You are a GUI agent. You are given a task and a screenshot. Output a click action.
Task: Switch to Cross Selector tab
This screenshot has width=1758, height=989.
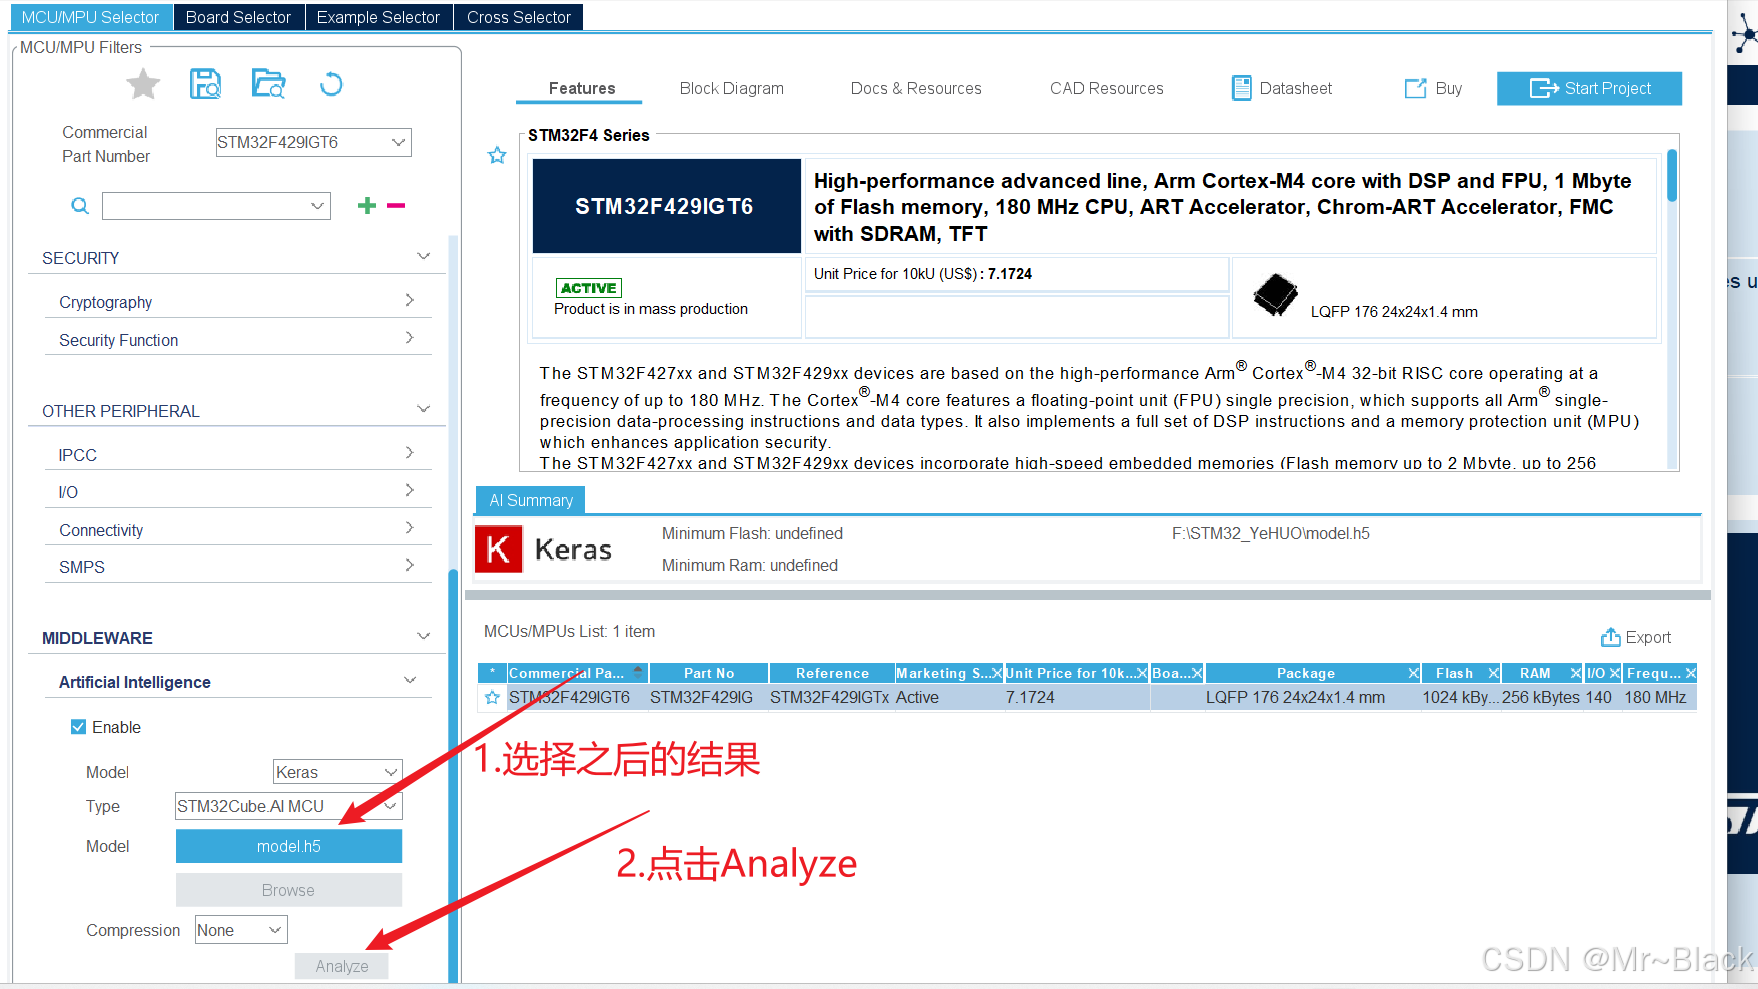click(518, 17)
